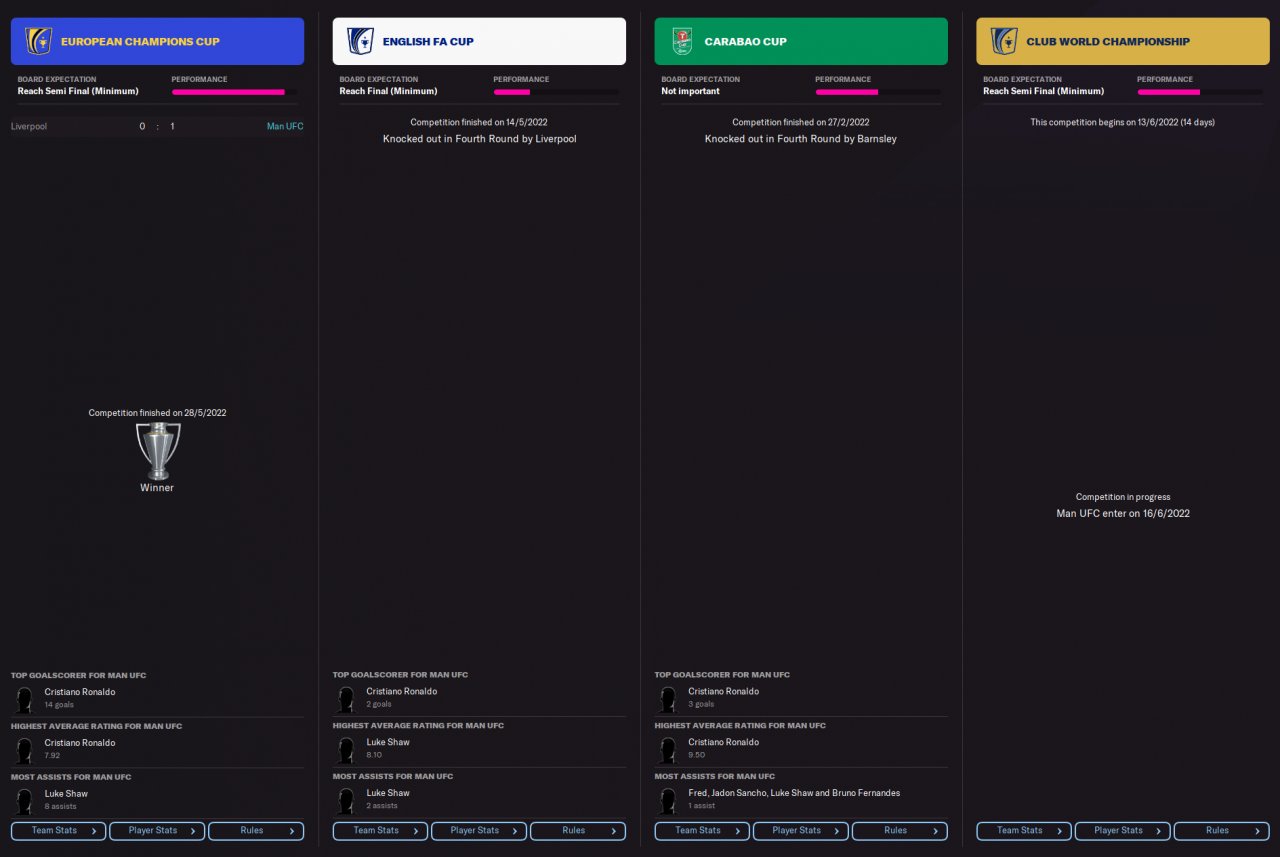Click 'Knocked out in Fourth Round by Liverpool'

(x=480, y=139)
